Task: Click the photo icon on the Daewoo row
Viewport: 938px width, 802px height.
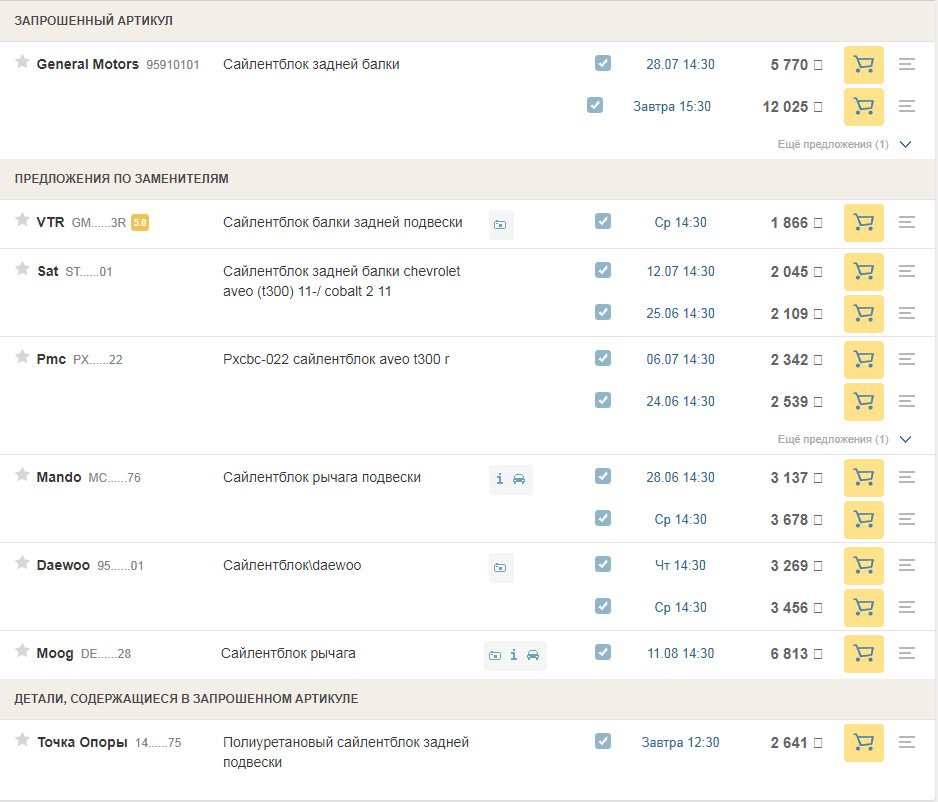Action: click(x=500, y=567)
